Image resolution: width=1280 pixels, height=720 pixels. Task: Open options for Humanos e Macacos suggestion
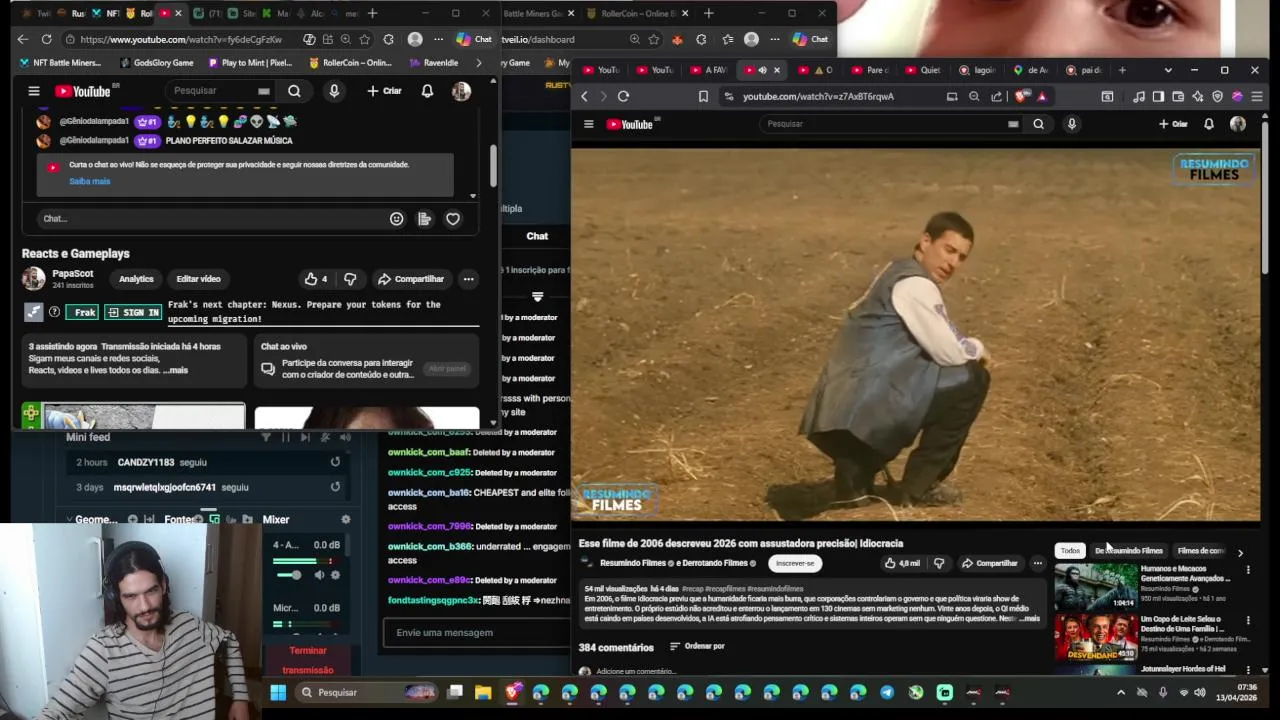click(x=1248, y=569)
